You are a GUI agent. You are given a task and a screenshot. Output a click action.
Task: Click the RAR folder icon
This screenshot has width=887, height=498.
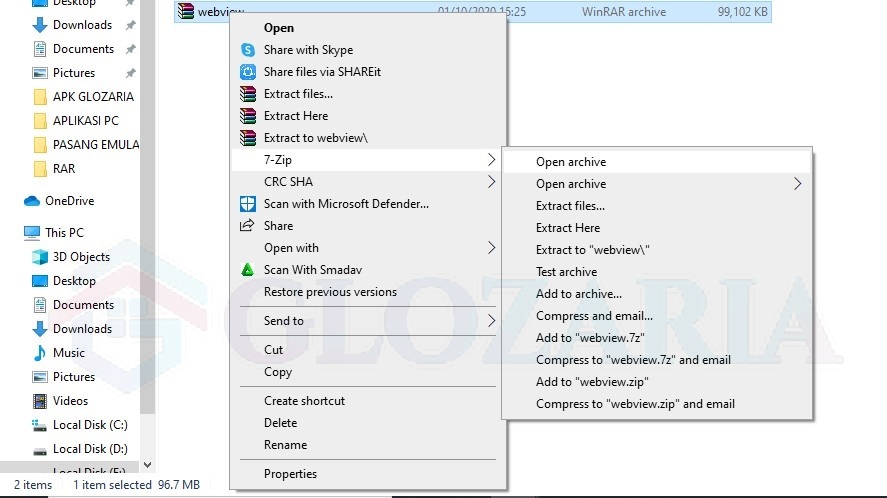40,169
